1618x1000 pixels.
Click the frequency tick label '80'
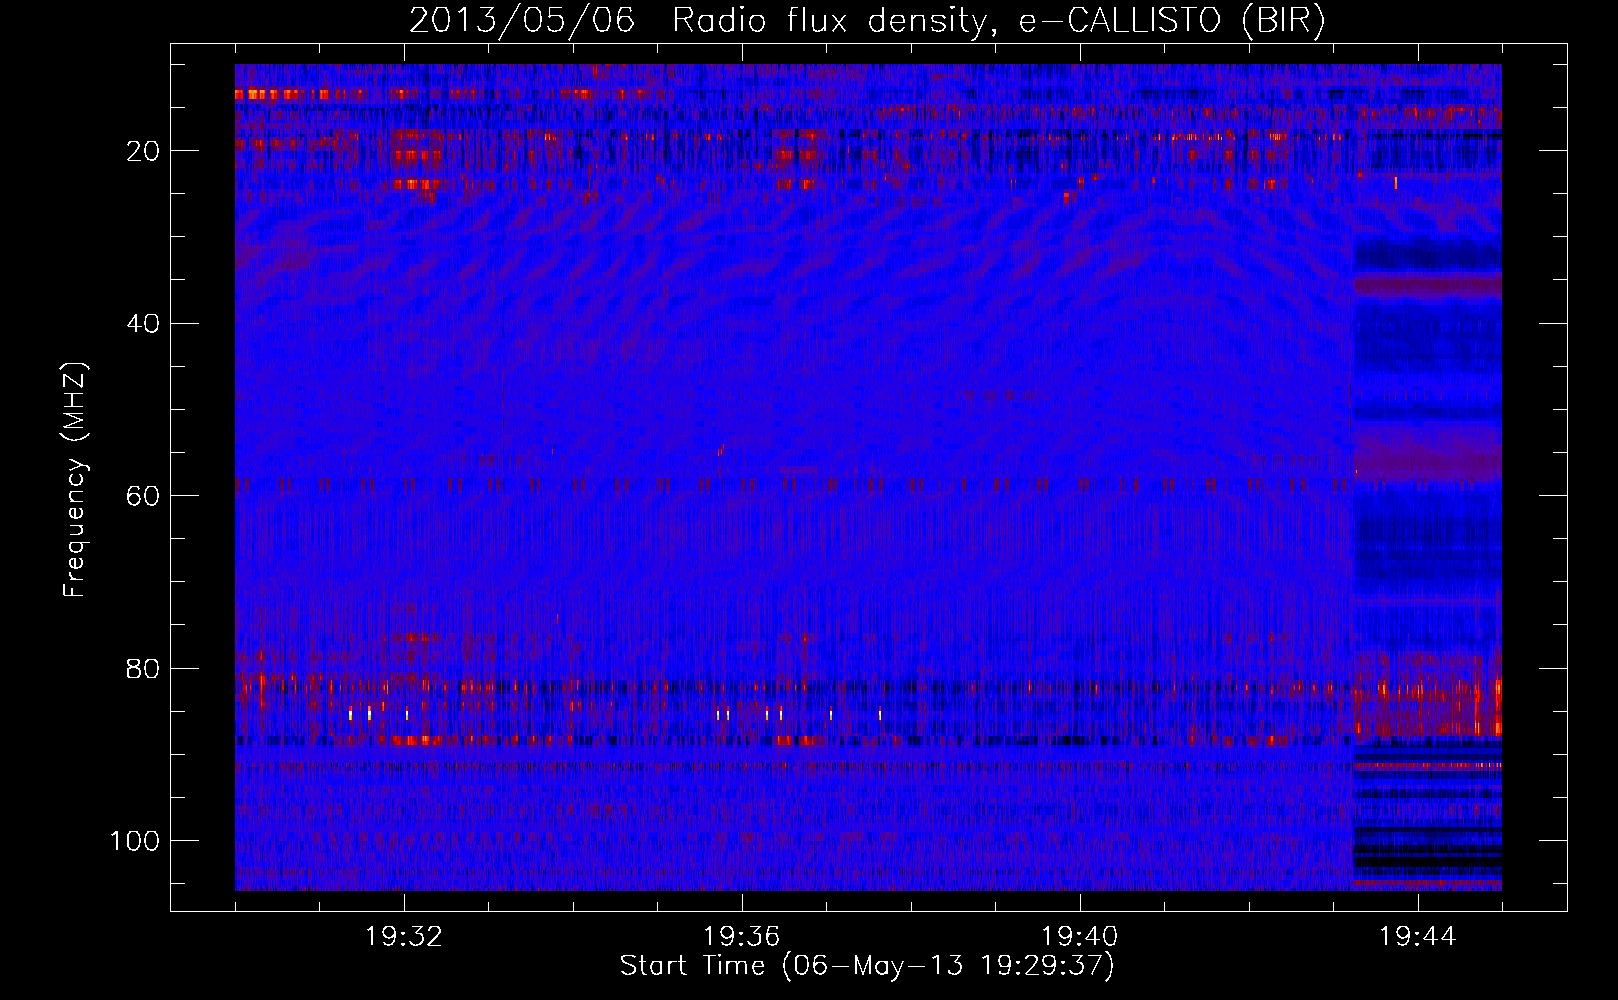pos(143,668)
